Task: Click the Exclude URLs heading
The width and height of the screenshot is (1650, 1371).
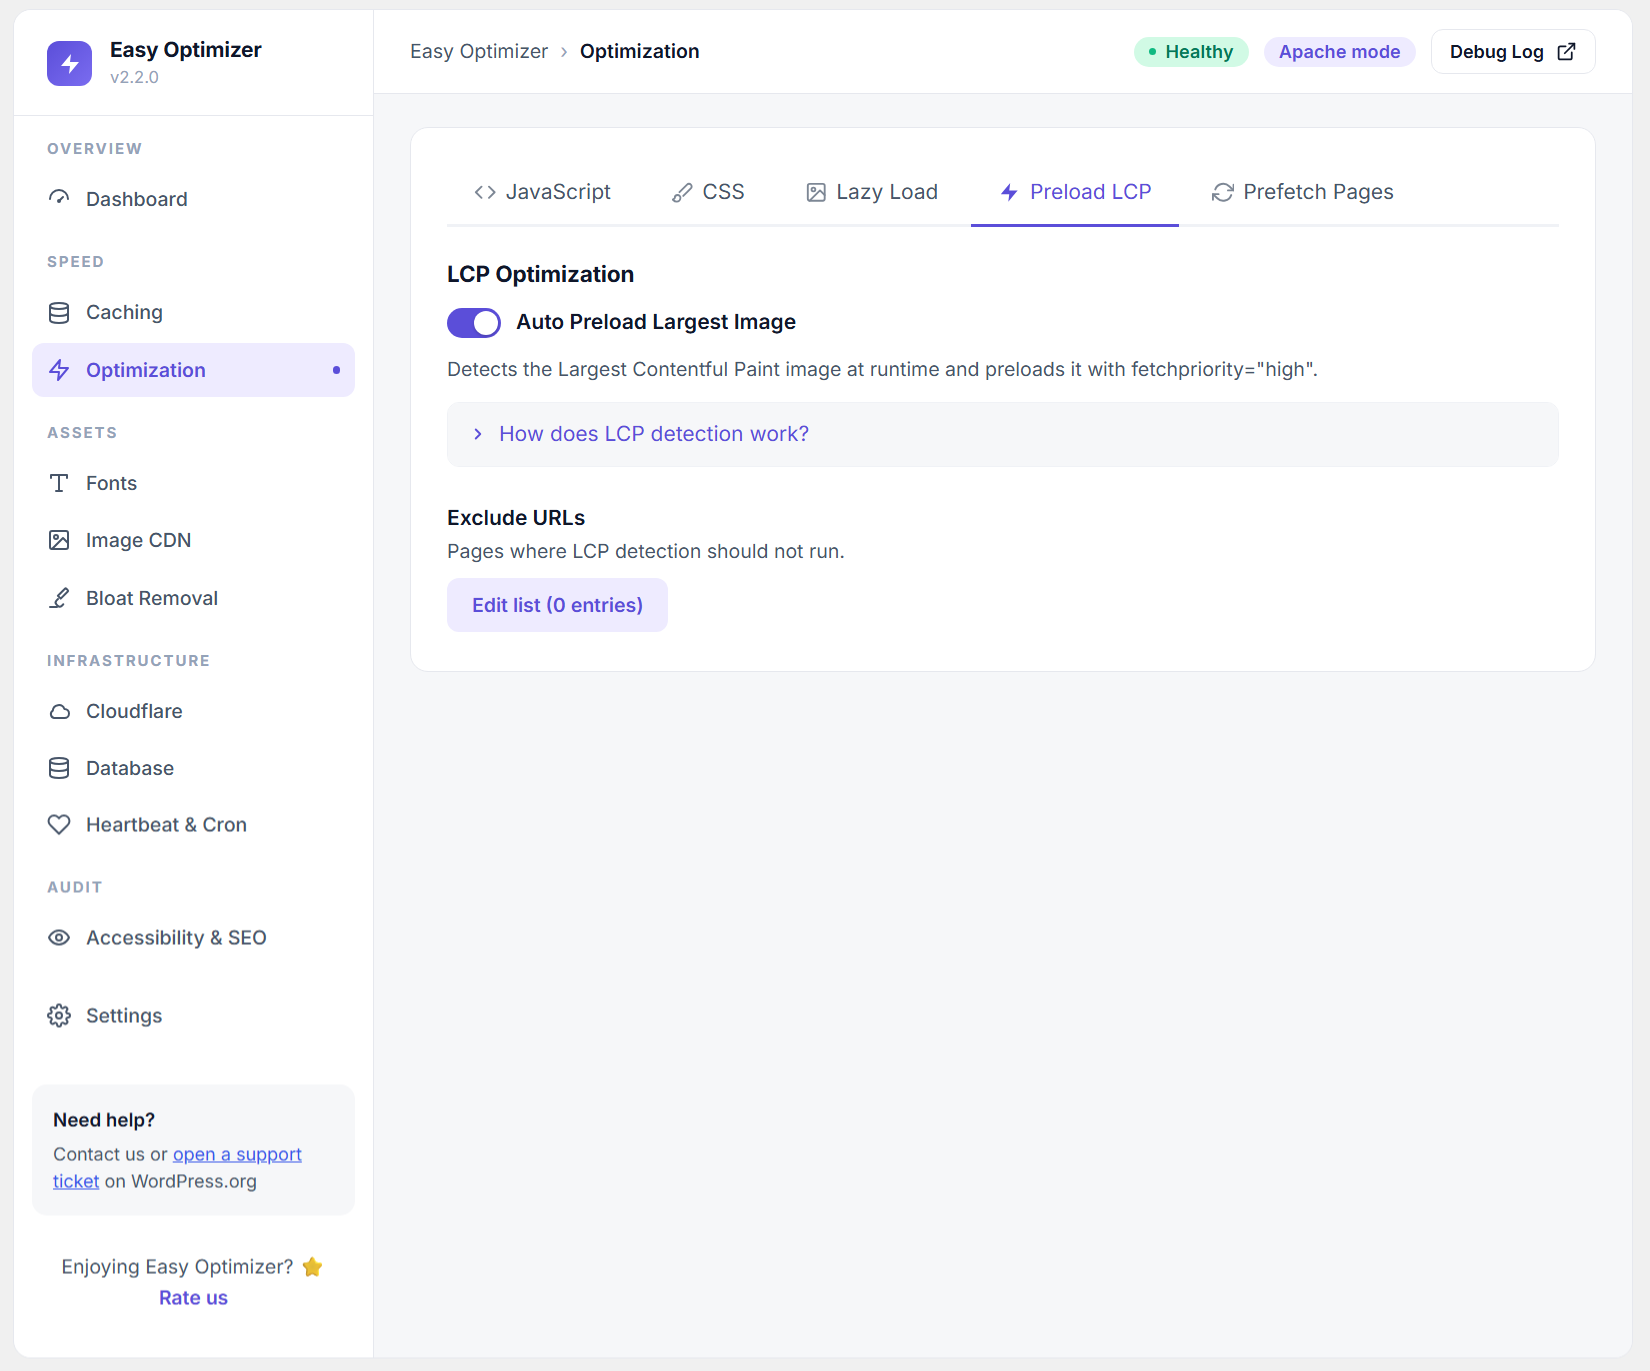Action: 516,518
